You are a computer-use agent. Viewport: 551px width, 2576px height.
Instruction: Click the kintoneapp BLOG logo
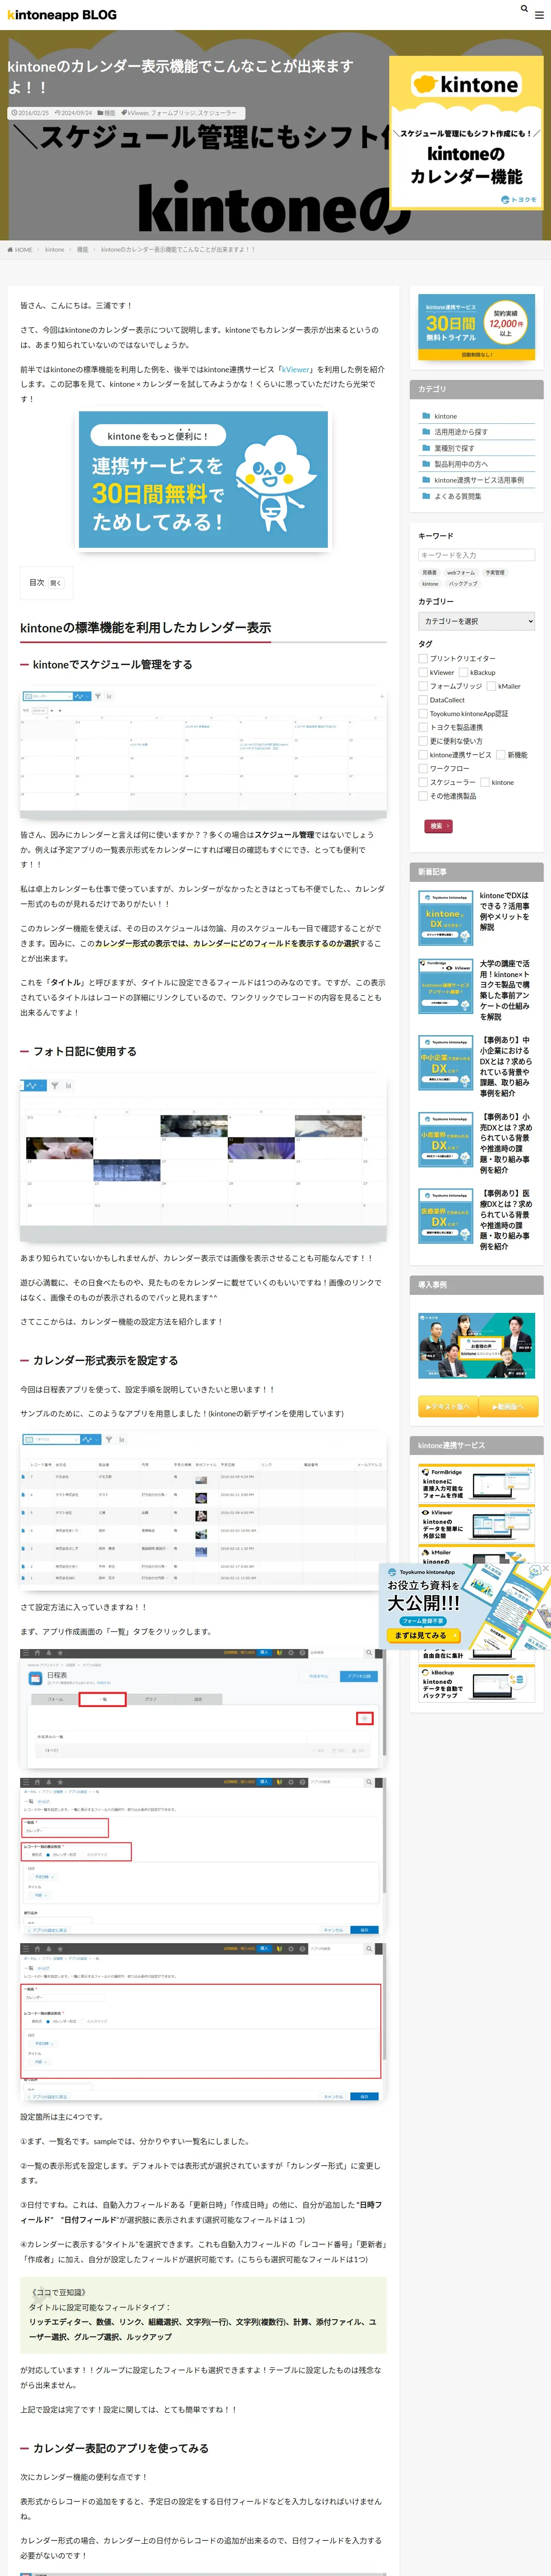[x=61, y=15]
